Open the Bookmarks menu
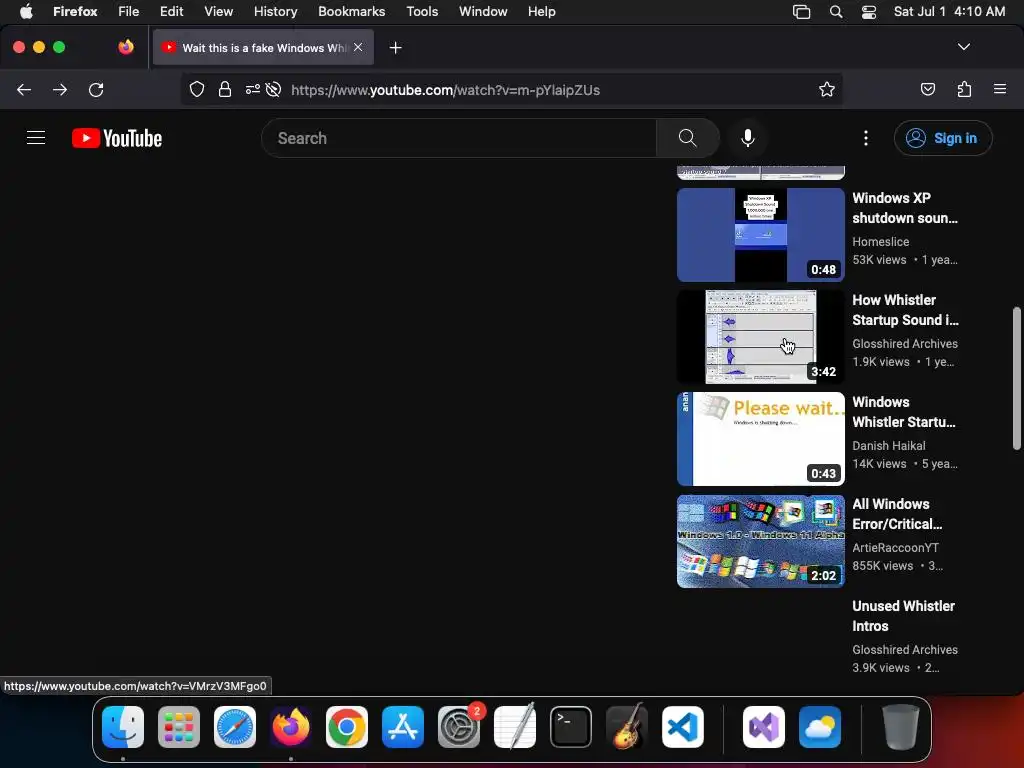Image resolution: width=1024 pixels, height=768 pixels. coord(351,12)
